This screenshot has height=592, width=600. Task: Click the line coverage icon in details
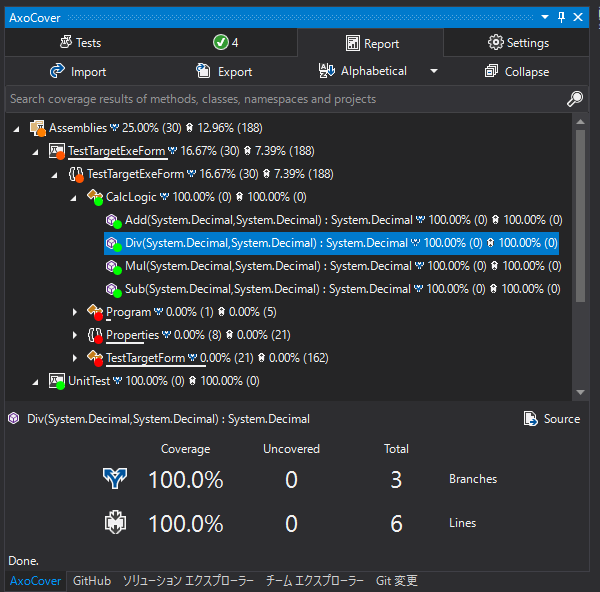point(115,522)
